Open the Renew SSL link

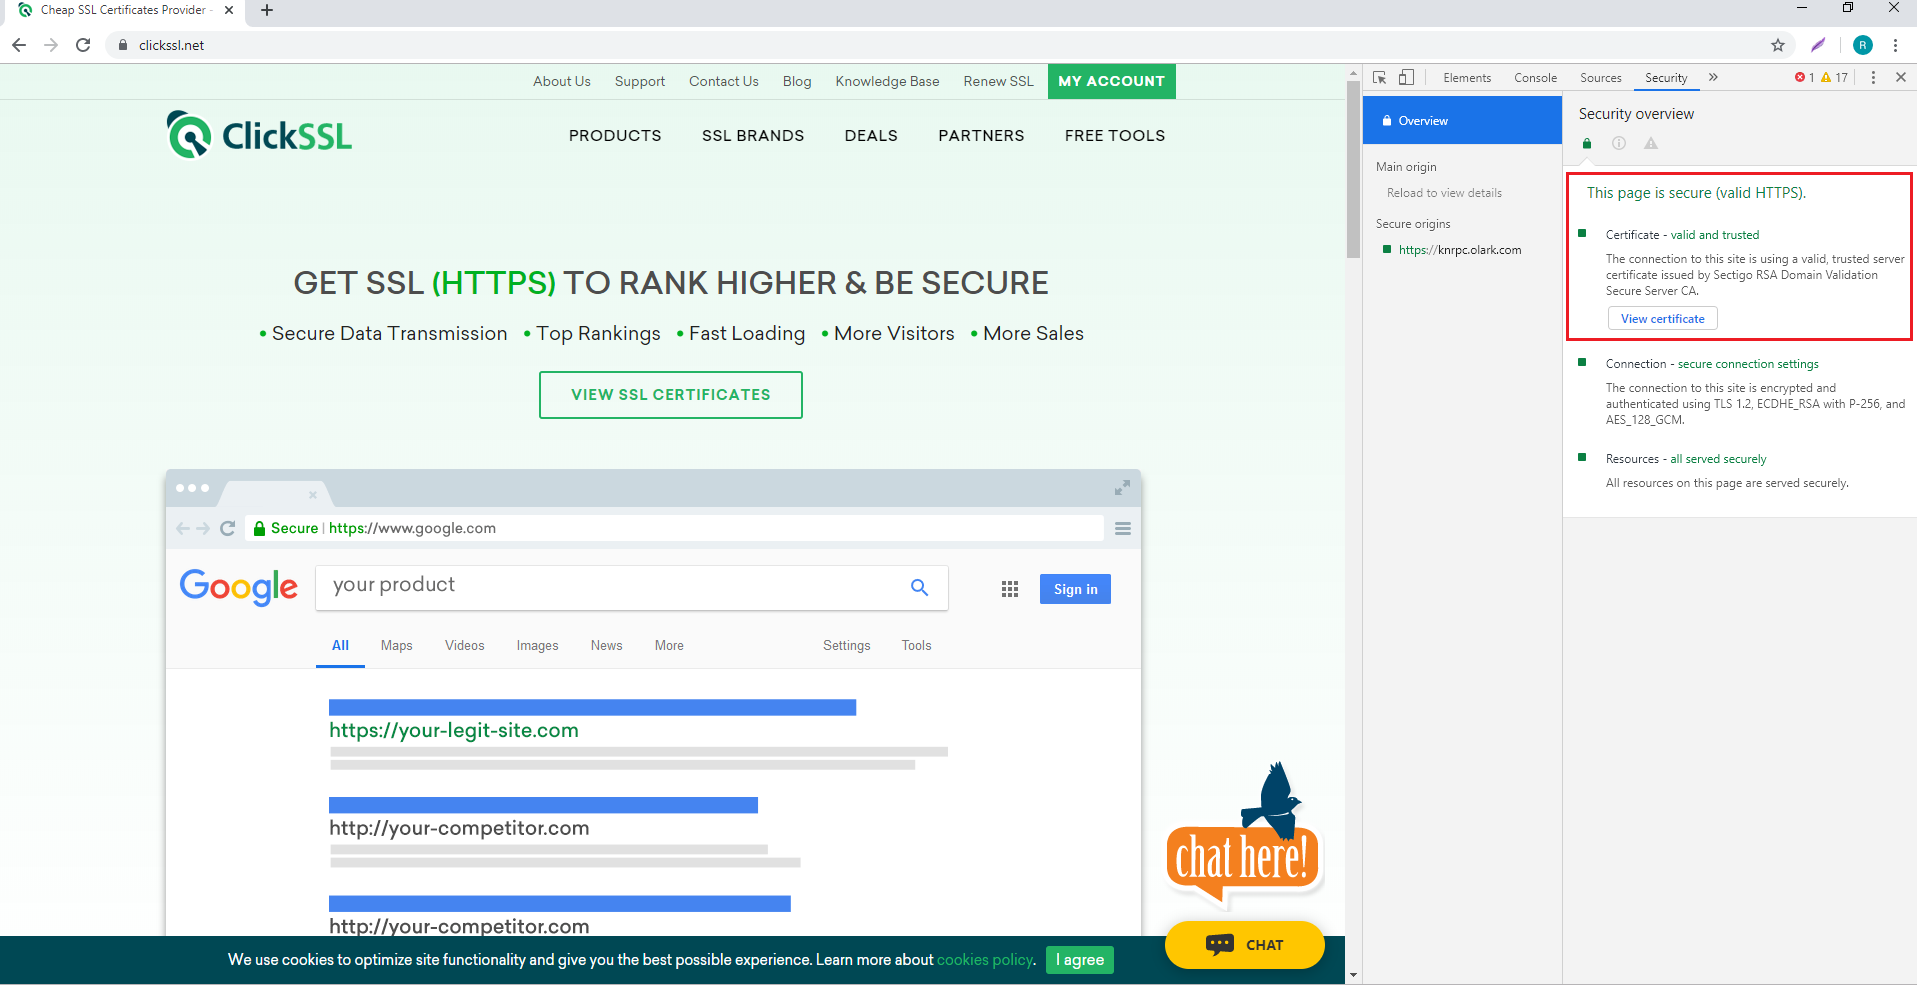pyautogui.click(x=999, y=81)
